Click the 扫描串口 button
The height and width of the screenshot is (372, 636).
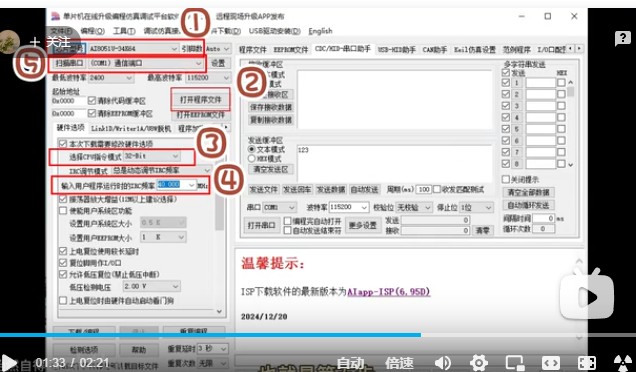click(x=69, y=63)
